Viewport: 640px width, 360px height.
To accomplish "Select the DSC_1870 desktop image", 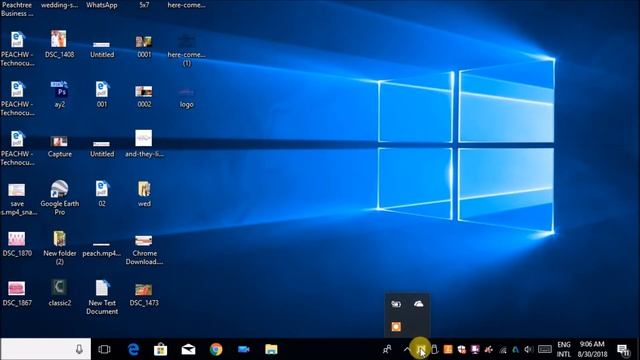I will pyautogui.click(x=17, y=244).
